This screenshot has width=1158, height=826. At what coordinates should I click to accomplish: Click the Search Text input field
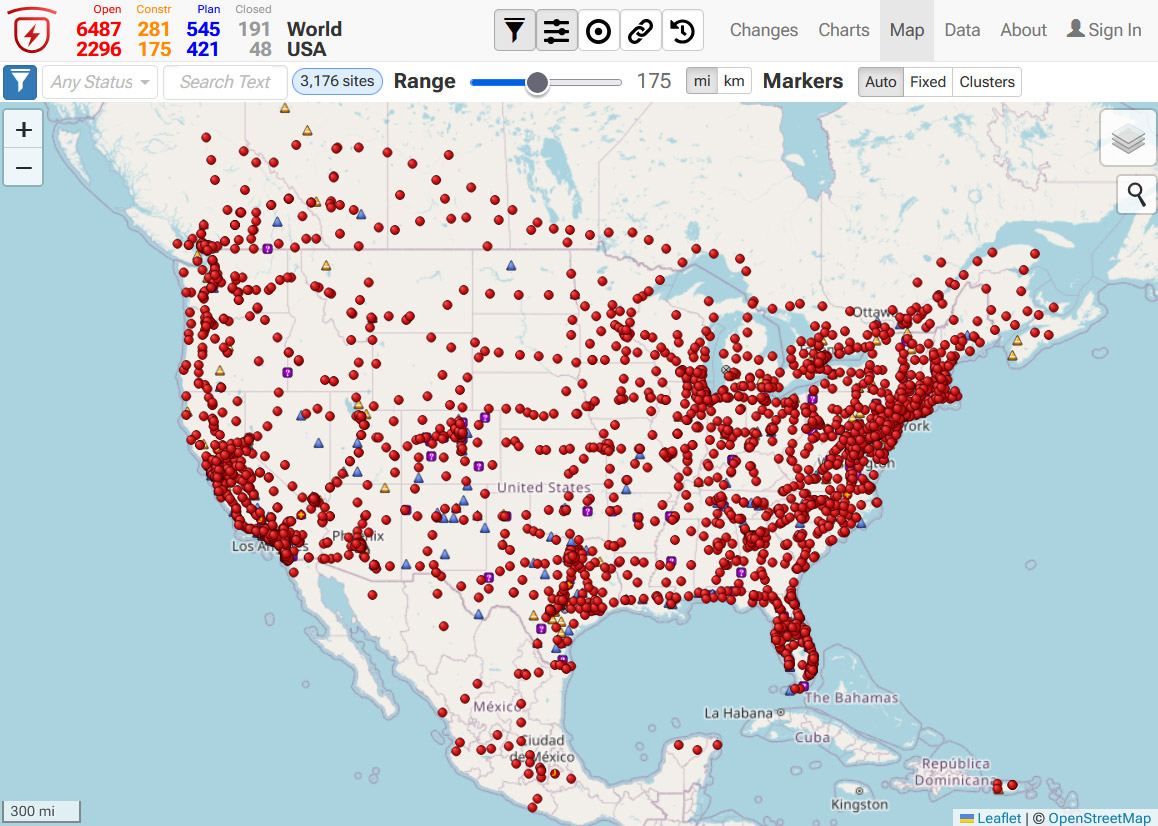(x=225, y=81)
